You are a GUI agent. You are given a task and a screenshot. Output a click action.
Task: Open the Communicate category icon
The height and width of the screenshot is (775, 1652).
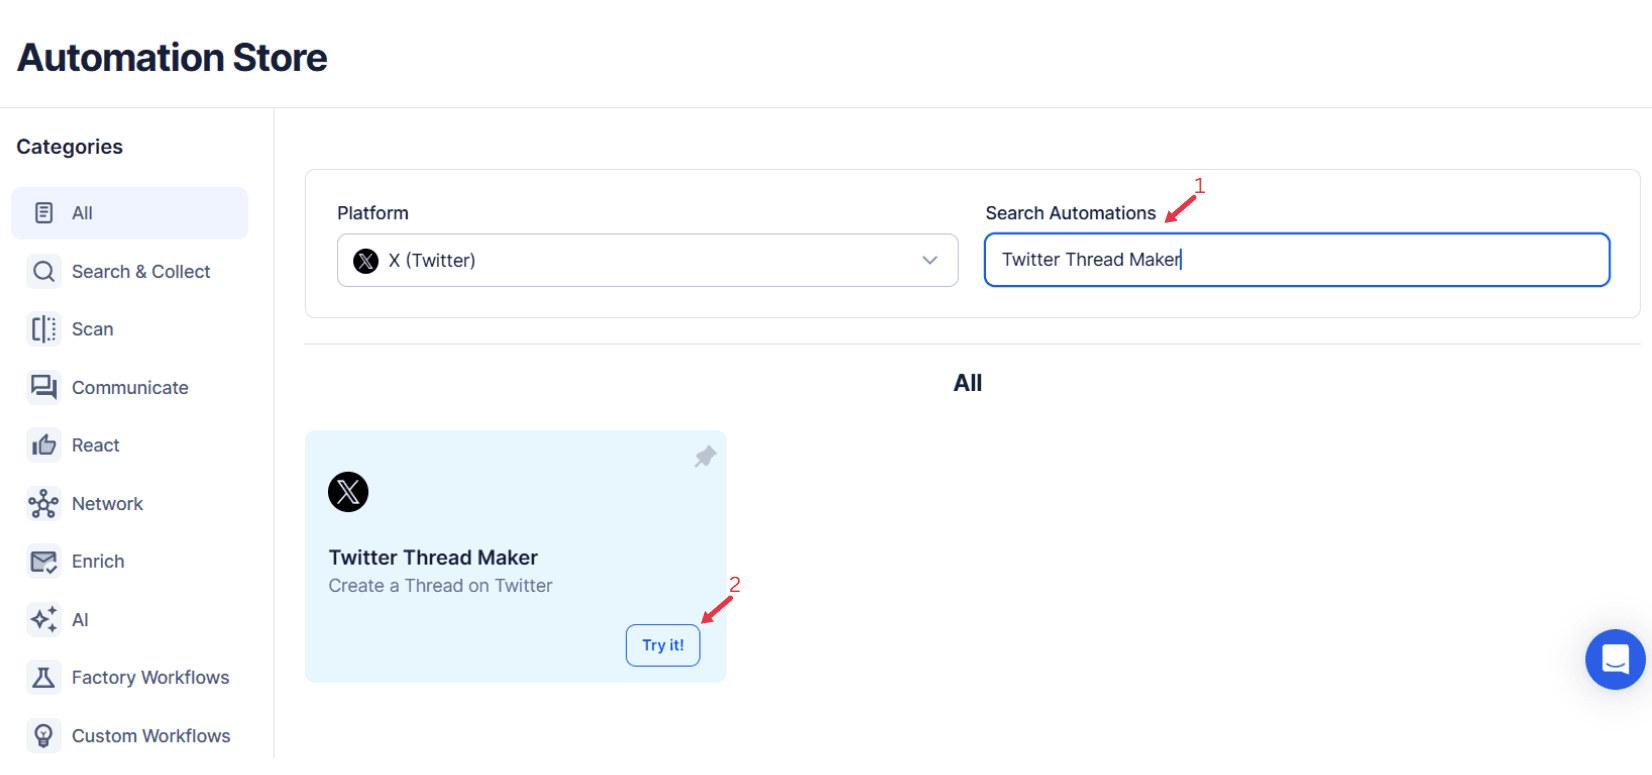44,387
